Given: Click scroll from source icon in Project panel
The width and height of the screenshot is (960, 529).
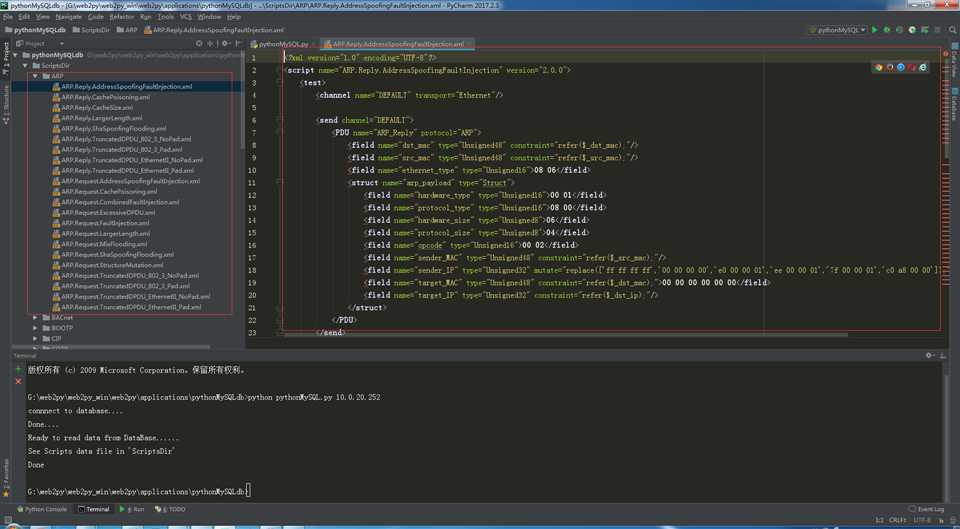Looking at the screenshot, I should coord(199,43).
